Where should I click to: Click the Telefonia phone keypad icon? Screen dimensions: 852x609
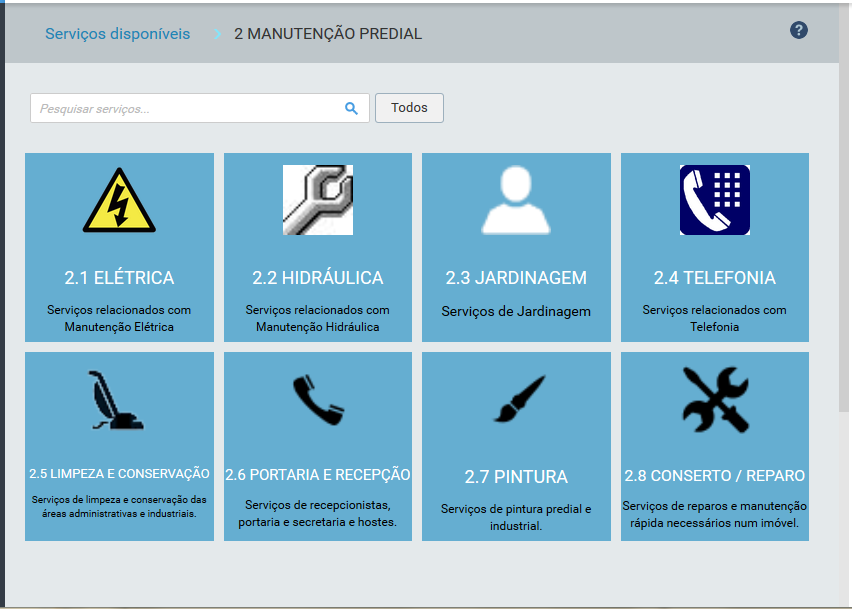pos(714,199)
